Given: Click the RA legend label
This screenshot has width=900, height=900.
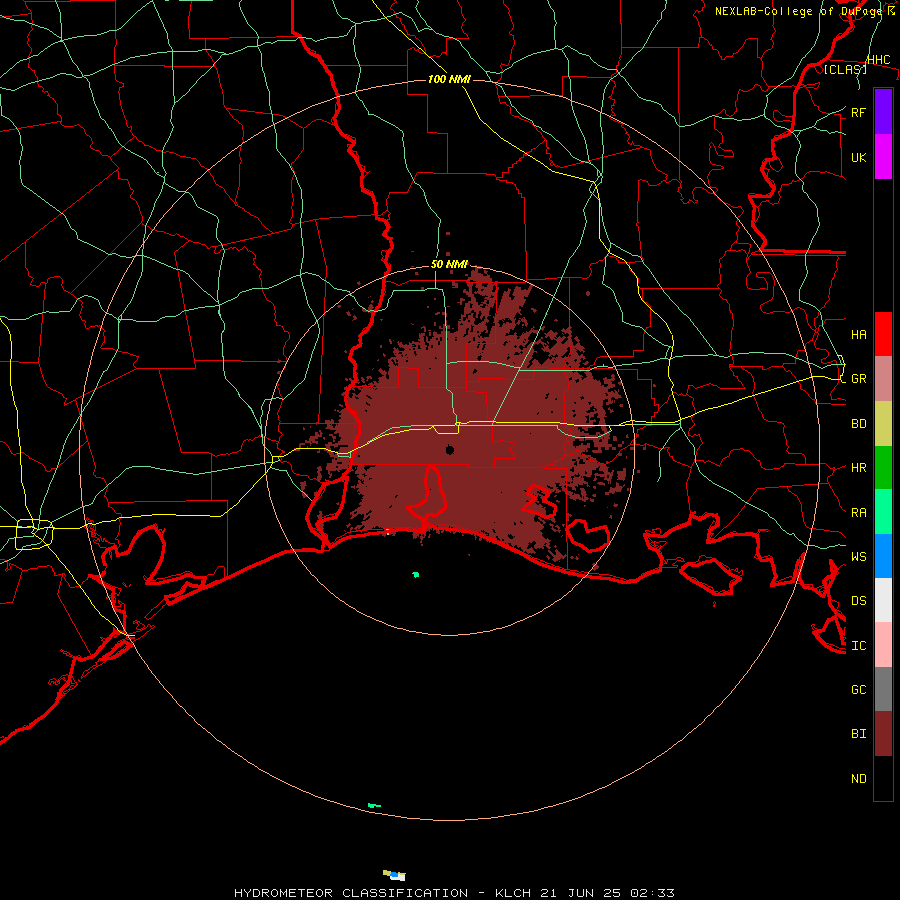Looking at the screenshot, I should click(x=858, y=513).
